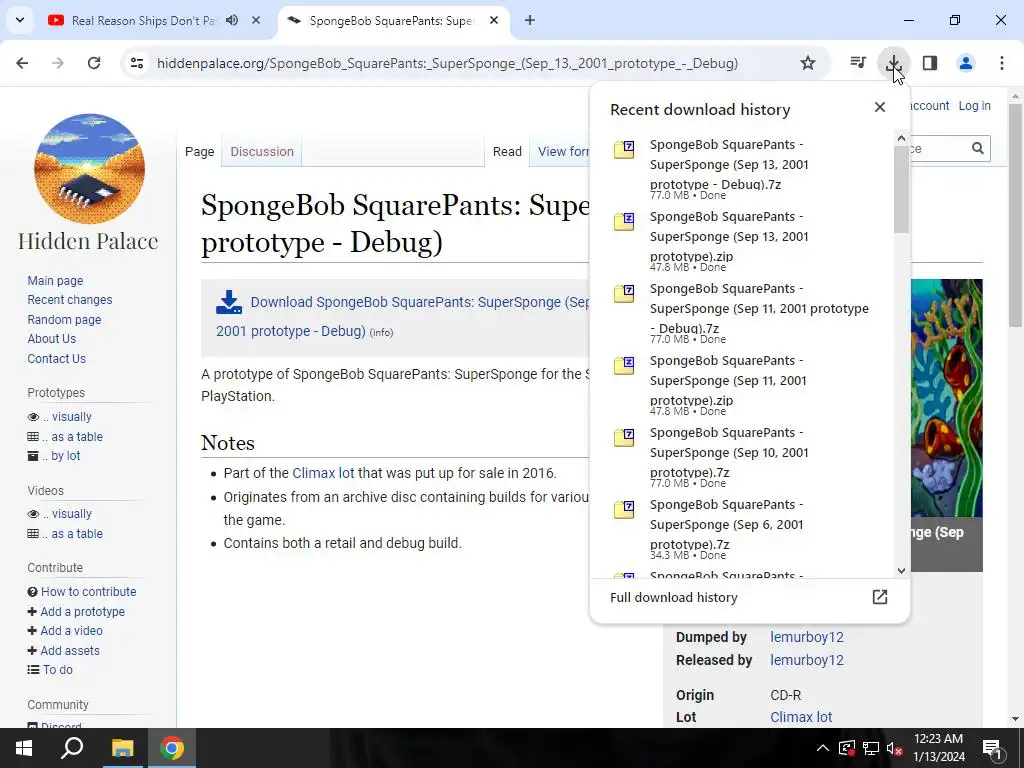
Task: Open Recent changes in sidebar
Action: click(x=69, y=300)
